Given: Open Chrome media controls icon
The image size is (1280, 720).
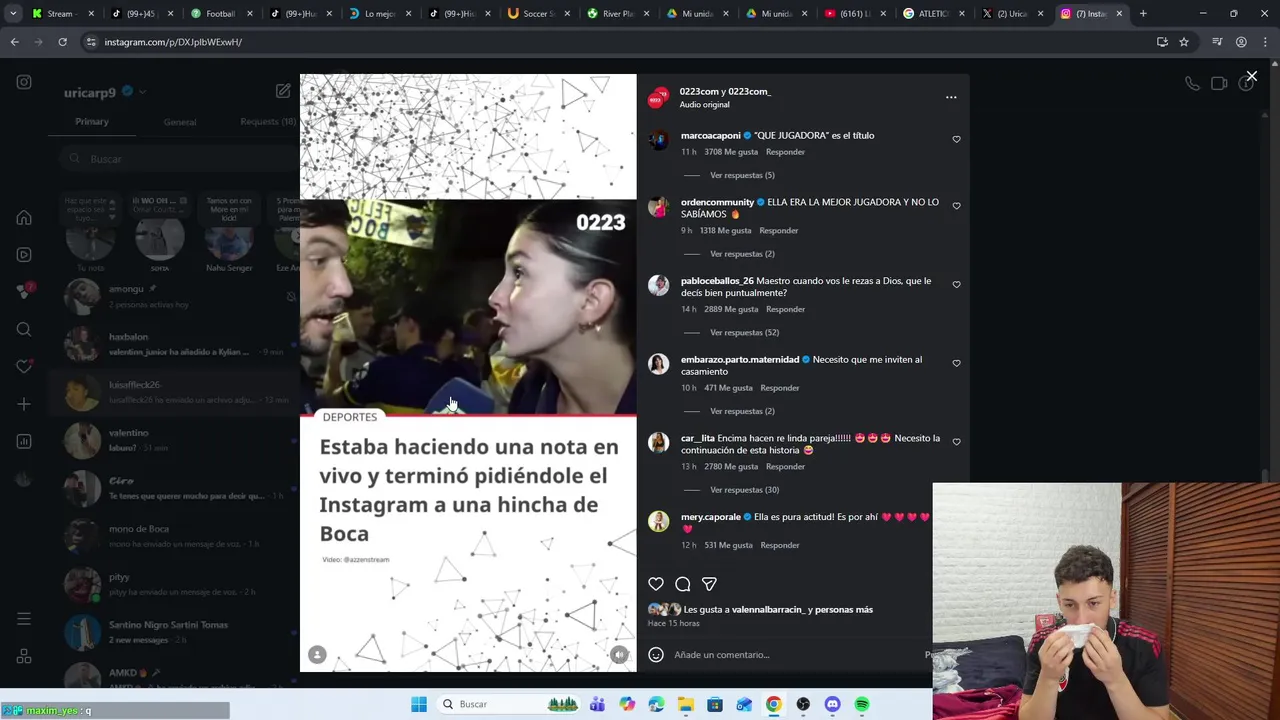Looking at the screenshot, I should [x=1217, y=42].
